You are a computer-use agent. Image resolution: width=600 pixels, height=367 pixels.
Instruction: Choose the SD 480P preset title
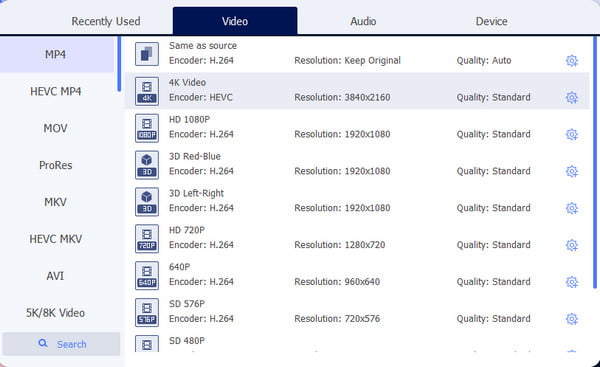tap(187, 341)
